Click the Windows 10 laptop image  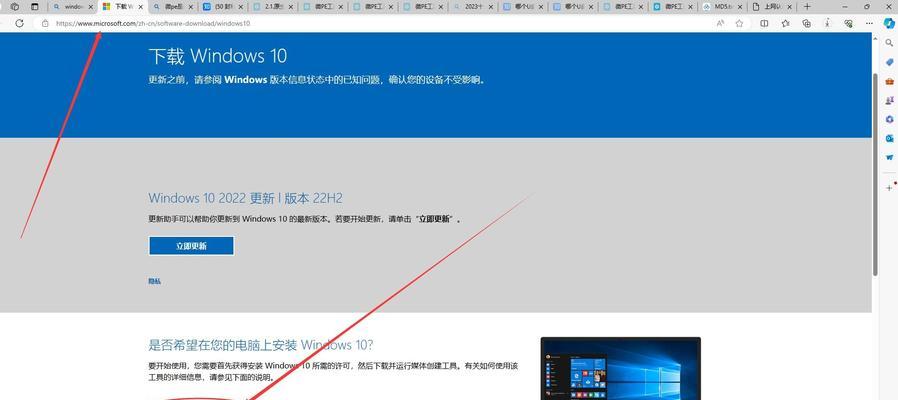tap(621, 368)
